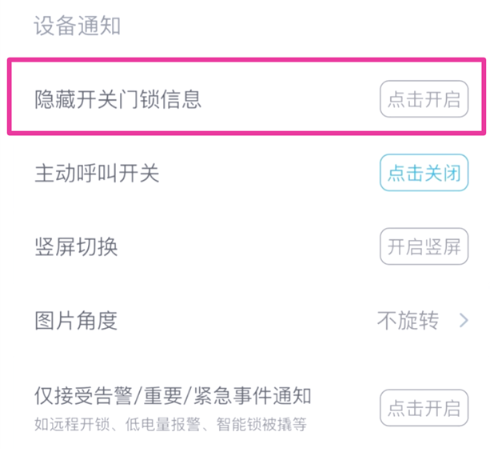The height and width of the screenshot is (449, 491).
Task: Tap the 仅接受告警/重要/紧急事件通知 title
Action: click(x=173, y=396)
